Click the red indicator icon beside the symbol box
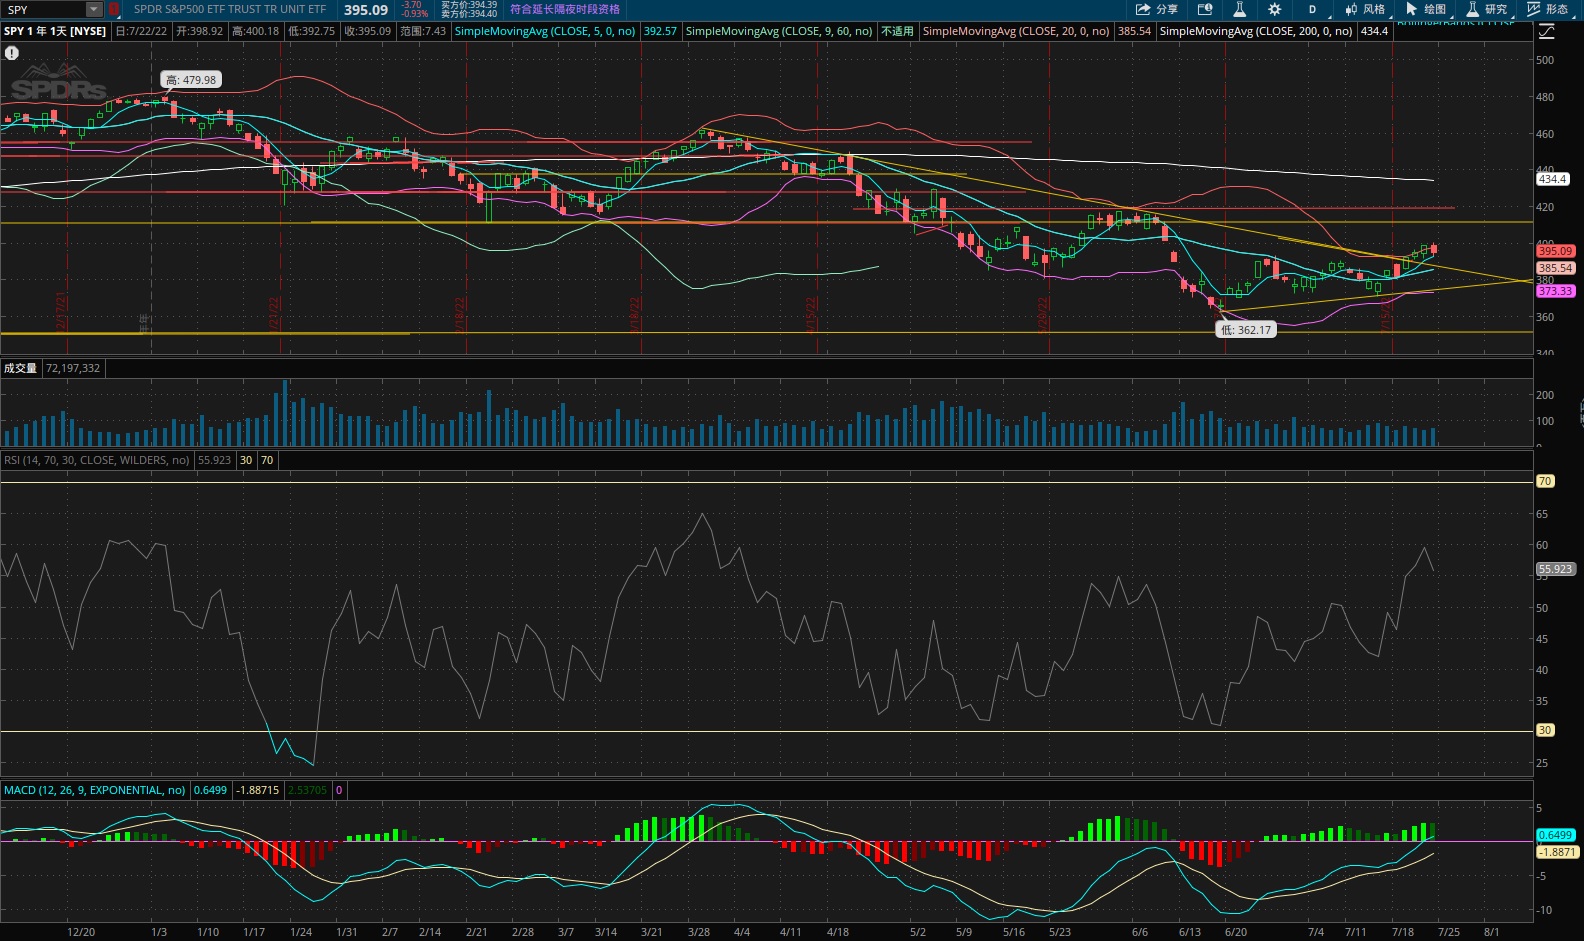Viewport: 1584px width, 941px height. pos(113,9)
